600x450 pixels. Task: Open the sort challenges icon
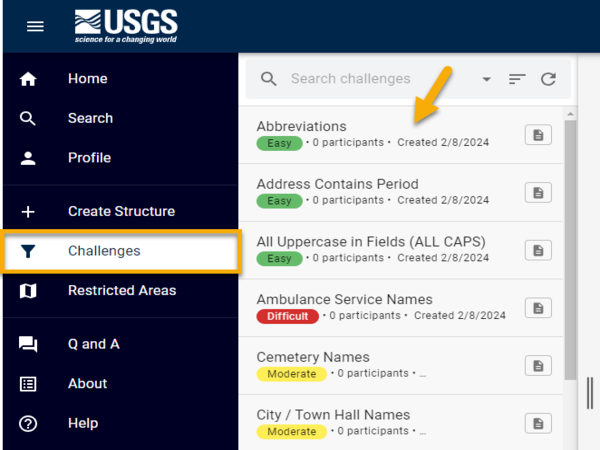[517, 79]
